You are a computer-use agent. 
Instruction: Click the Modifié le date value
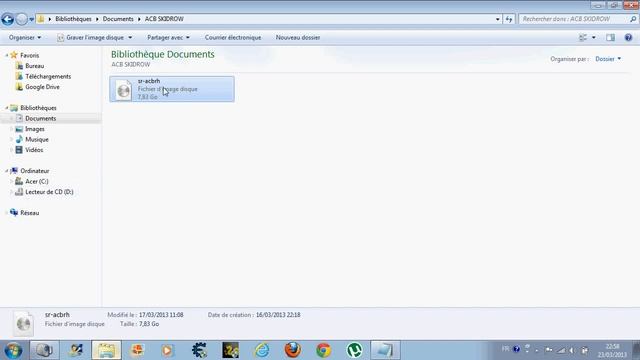[161, 315]
